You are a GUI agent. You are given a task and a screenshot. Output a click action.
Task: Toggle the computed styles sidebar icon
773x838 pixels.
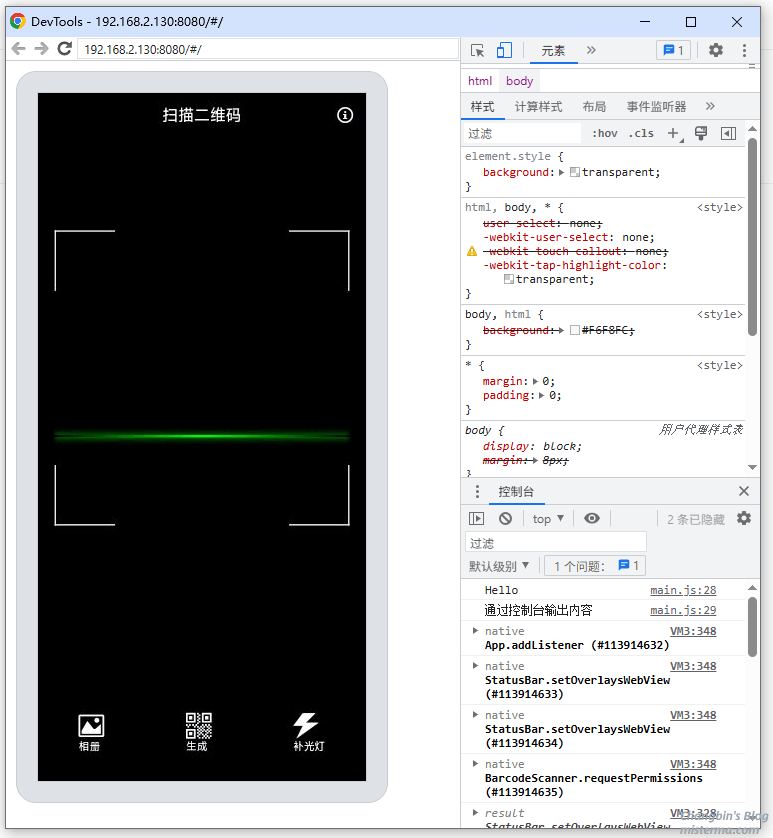click(x=729, y=134)
